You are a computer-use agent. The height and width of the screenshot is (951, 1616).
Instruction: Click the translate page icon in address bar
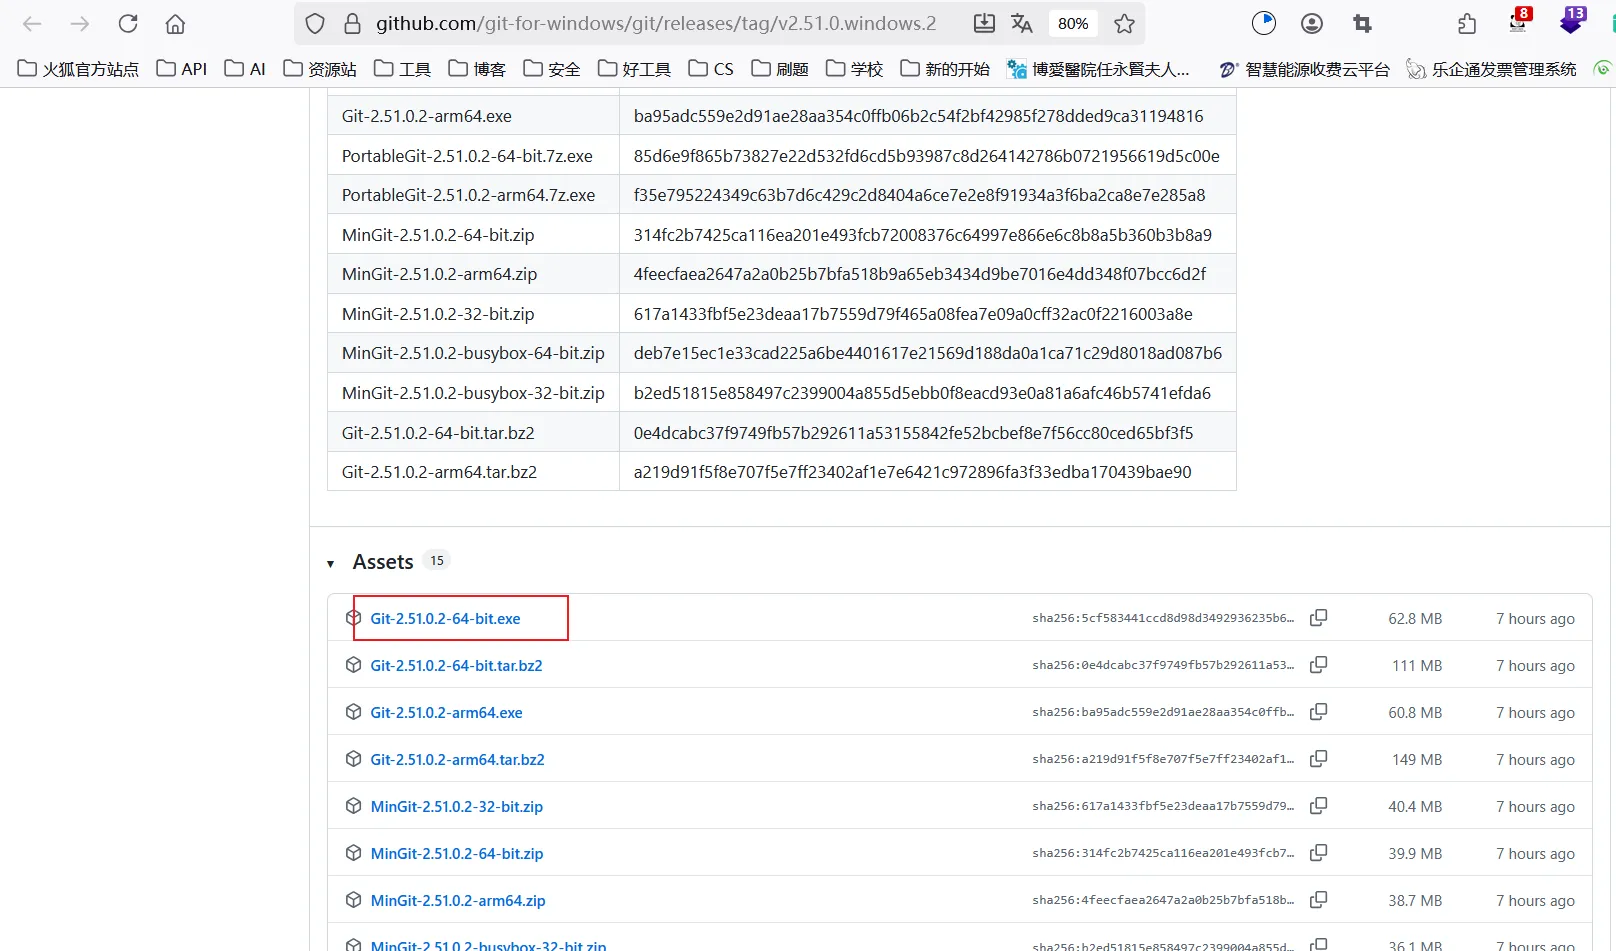coord(1021,24)
